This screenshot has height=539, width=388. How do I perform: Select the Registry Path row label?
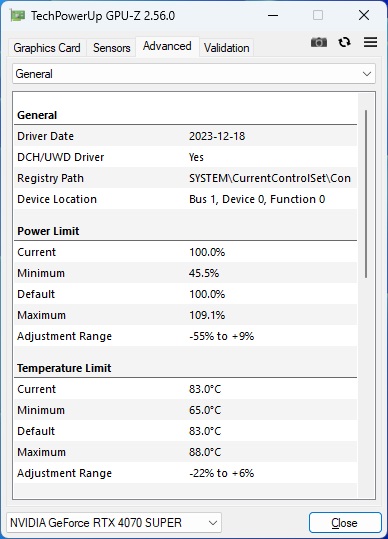pos(51,178)
